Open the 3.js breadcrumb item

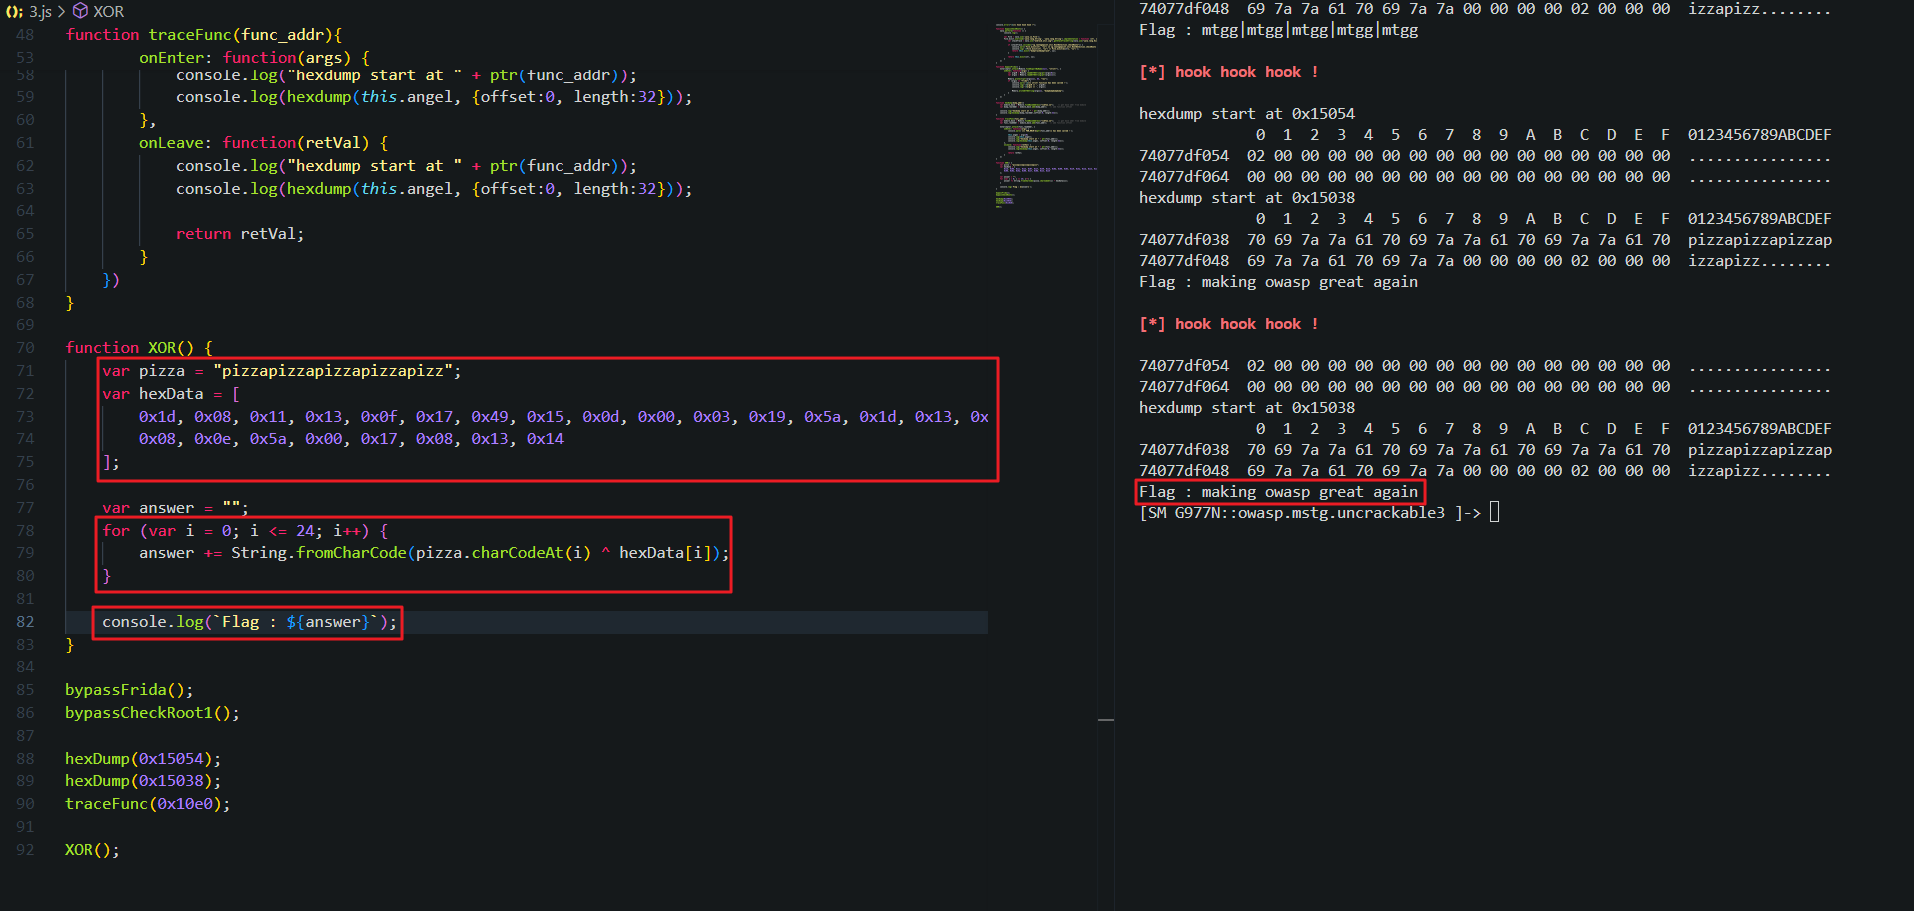(40, 12)
